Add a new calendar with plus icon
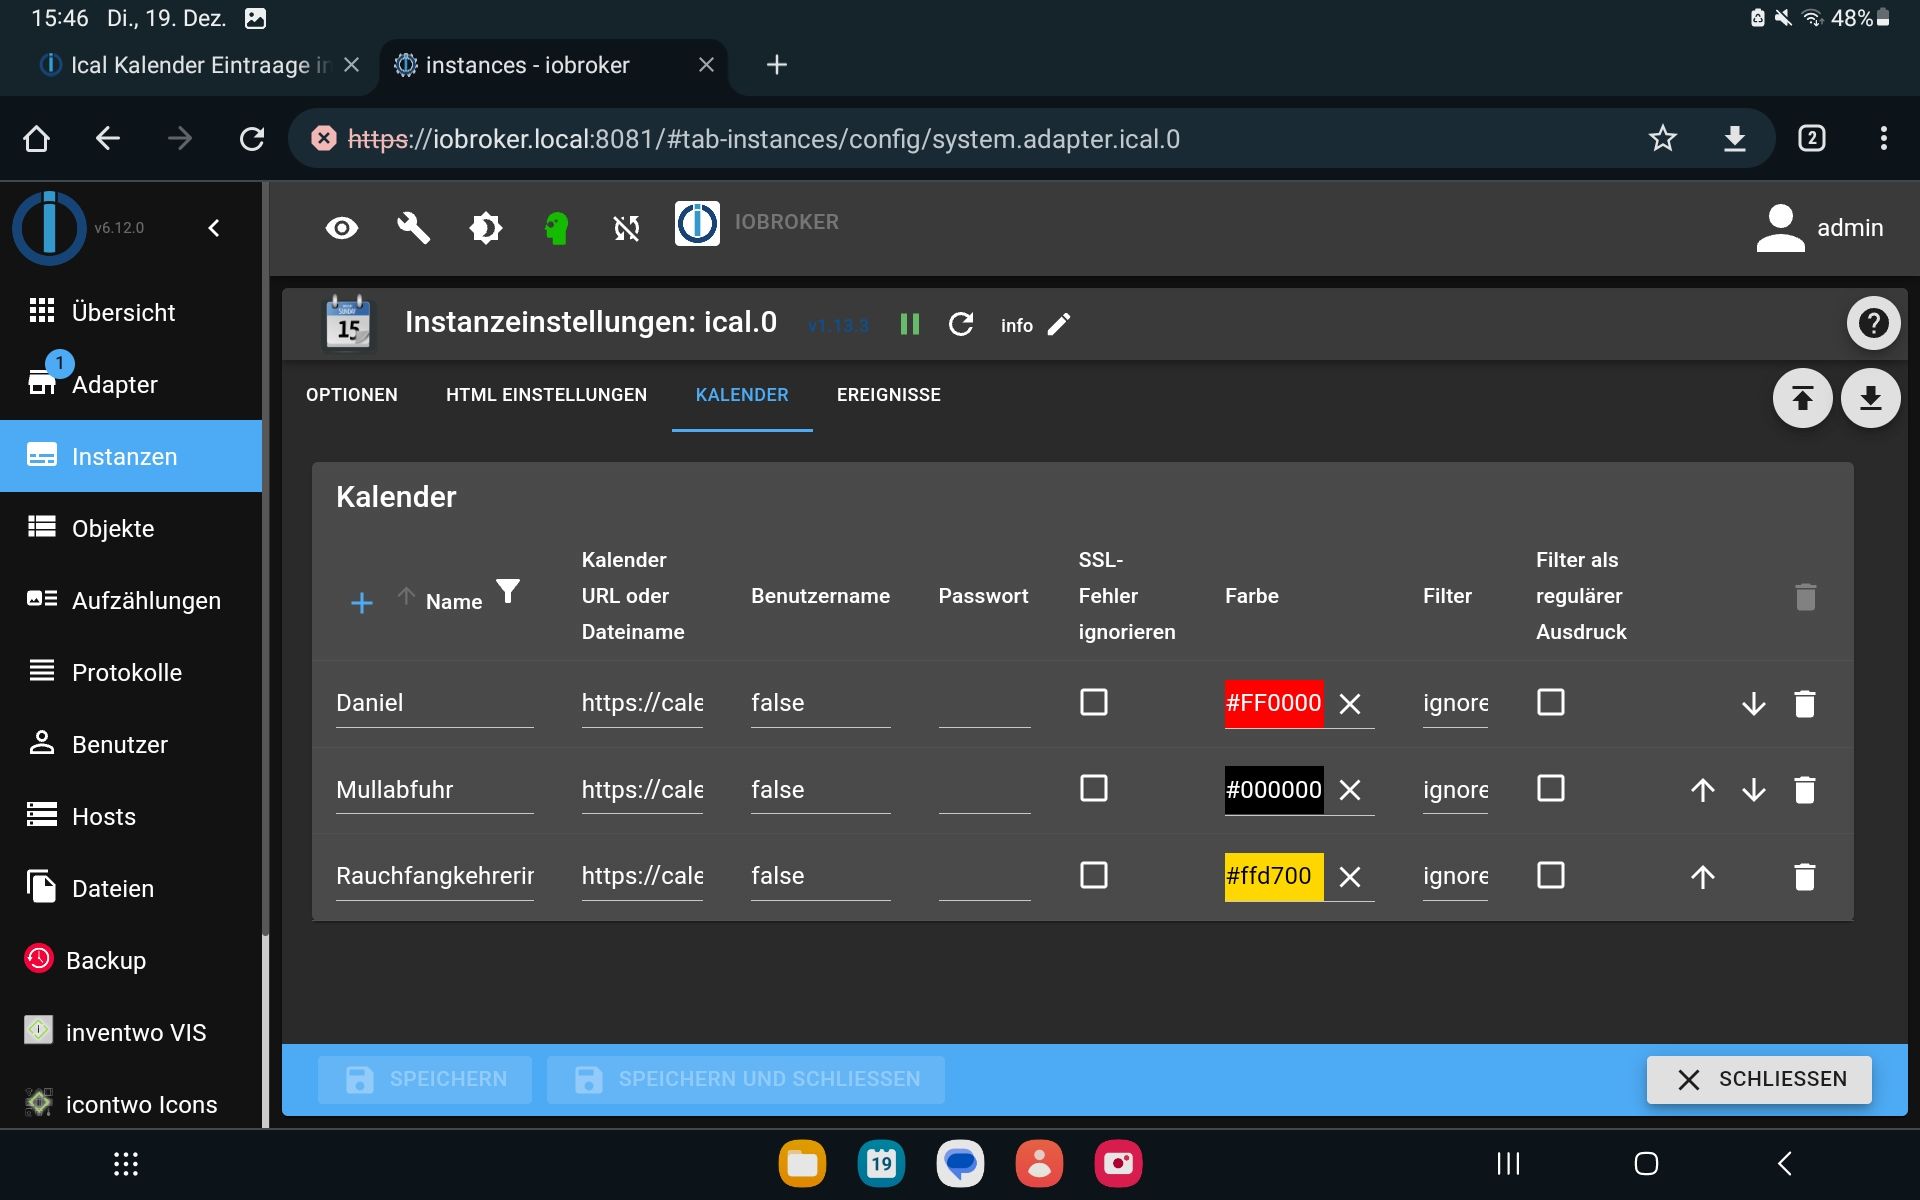 pyautogui.click(x=362, y=602)
